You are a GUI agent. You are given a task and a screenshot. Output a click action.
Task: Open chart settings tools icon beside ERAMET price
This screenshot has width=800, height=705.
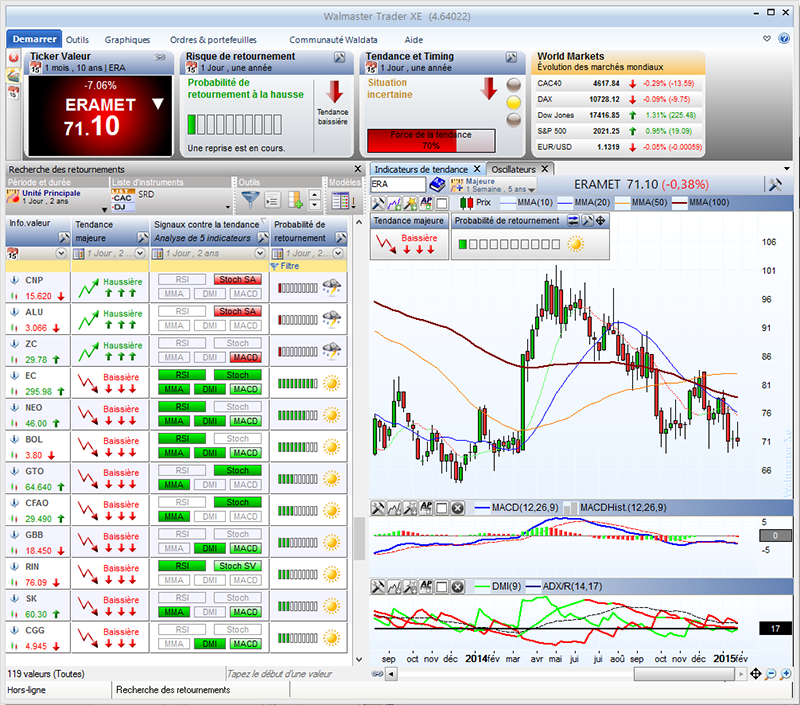[776, 185]
